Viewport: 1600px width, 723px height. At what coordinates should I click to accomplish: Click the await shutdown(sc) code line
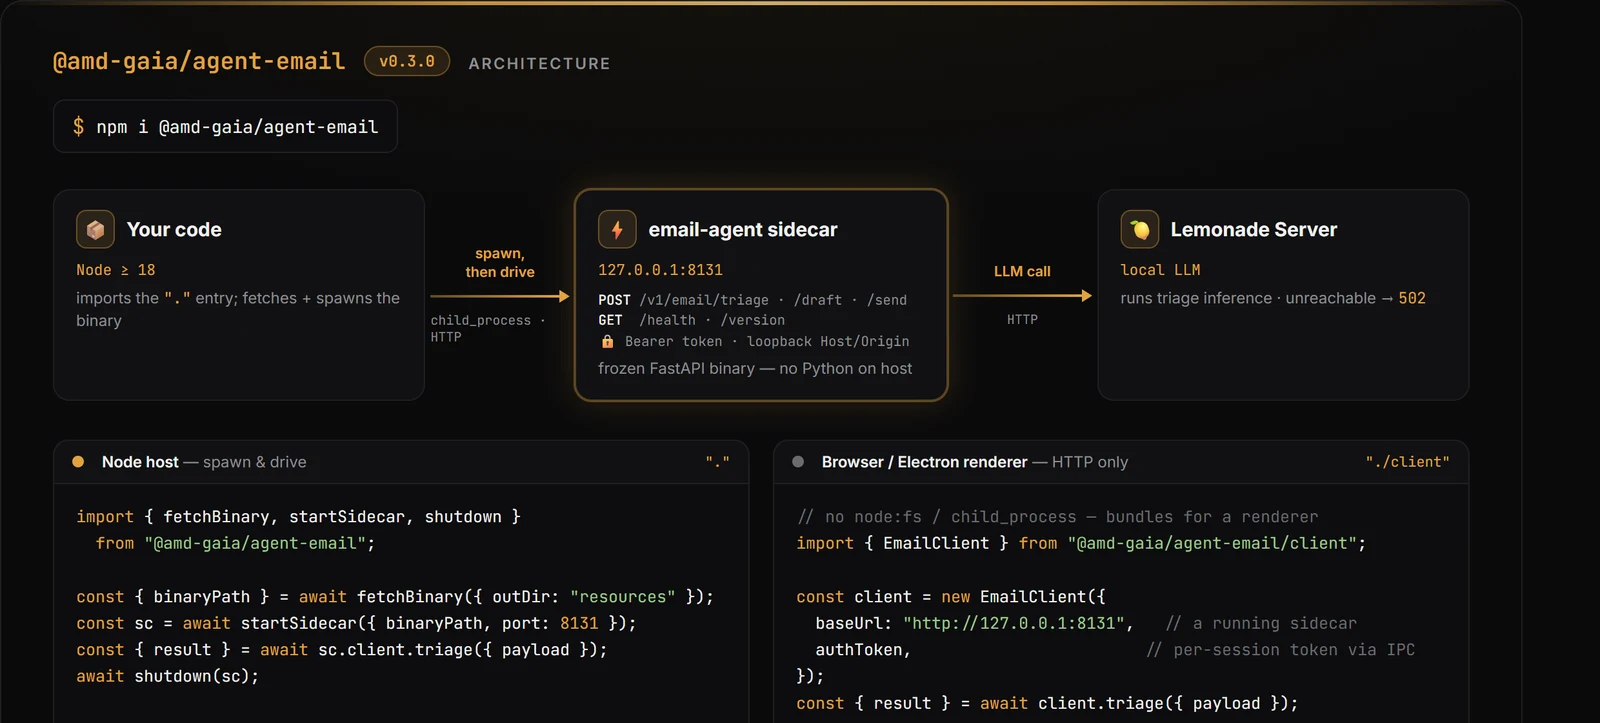coord(168,676)
